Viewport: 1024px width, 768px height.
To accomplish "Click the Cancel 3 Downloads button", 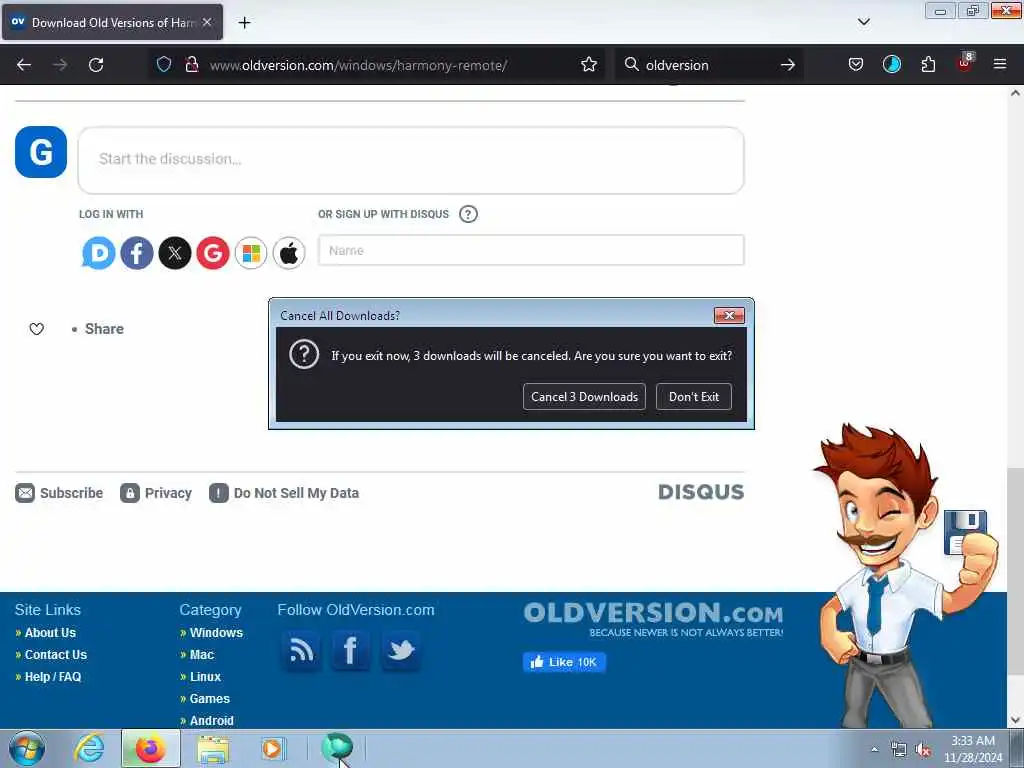I will point(584,396).
